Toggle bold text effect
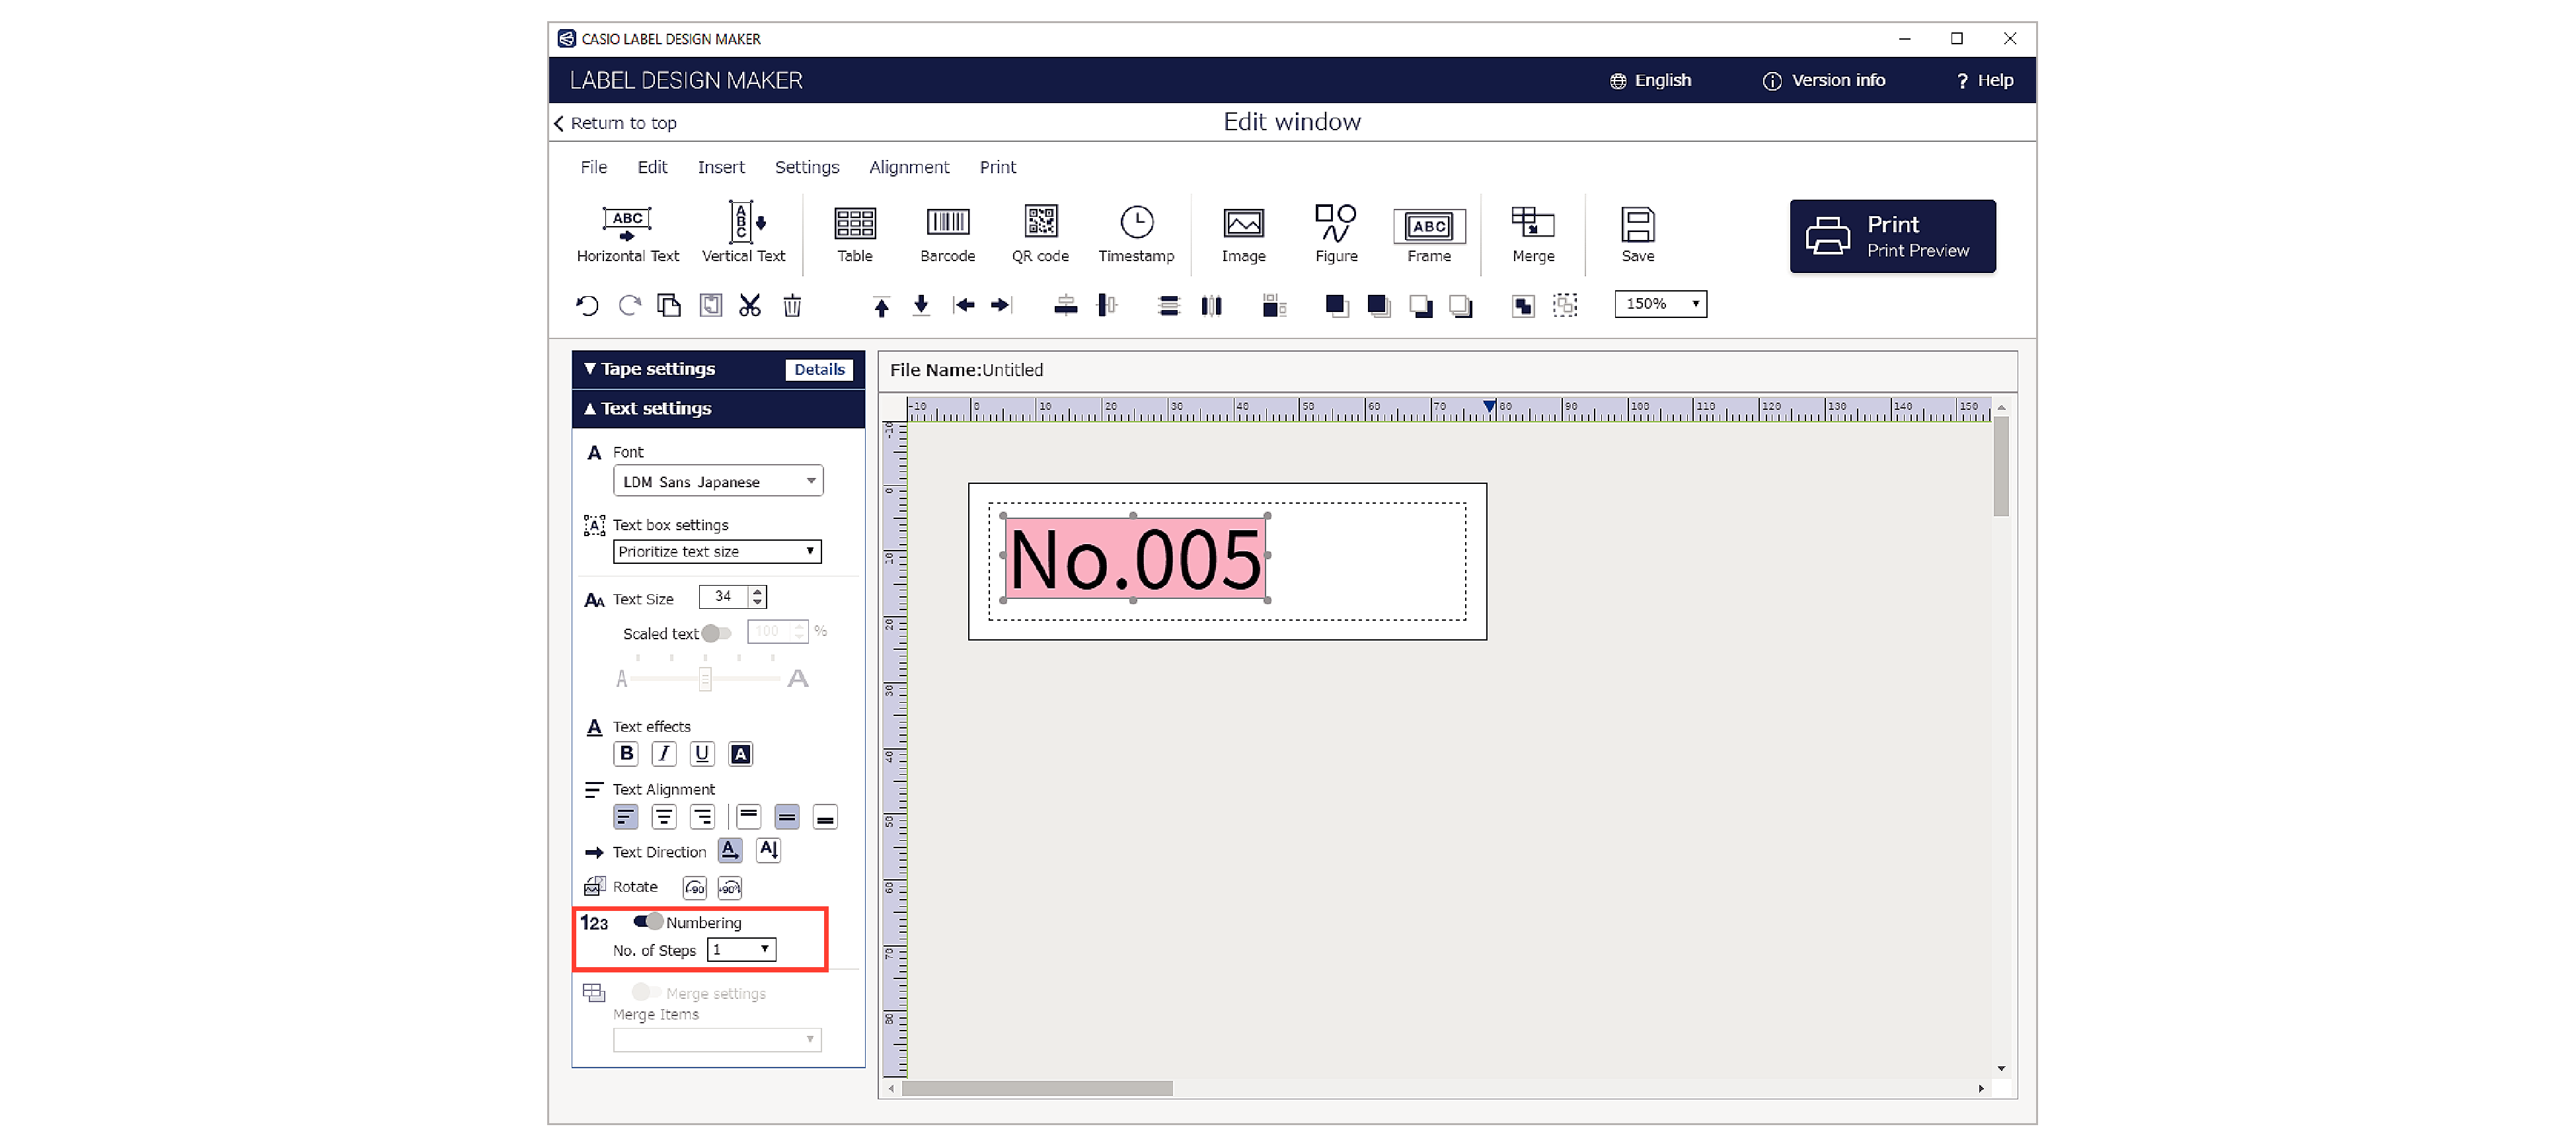2576x1141 pixels. coord(626,753)
